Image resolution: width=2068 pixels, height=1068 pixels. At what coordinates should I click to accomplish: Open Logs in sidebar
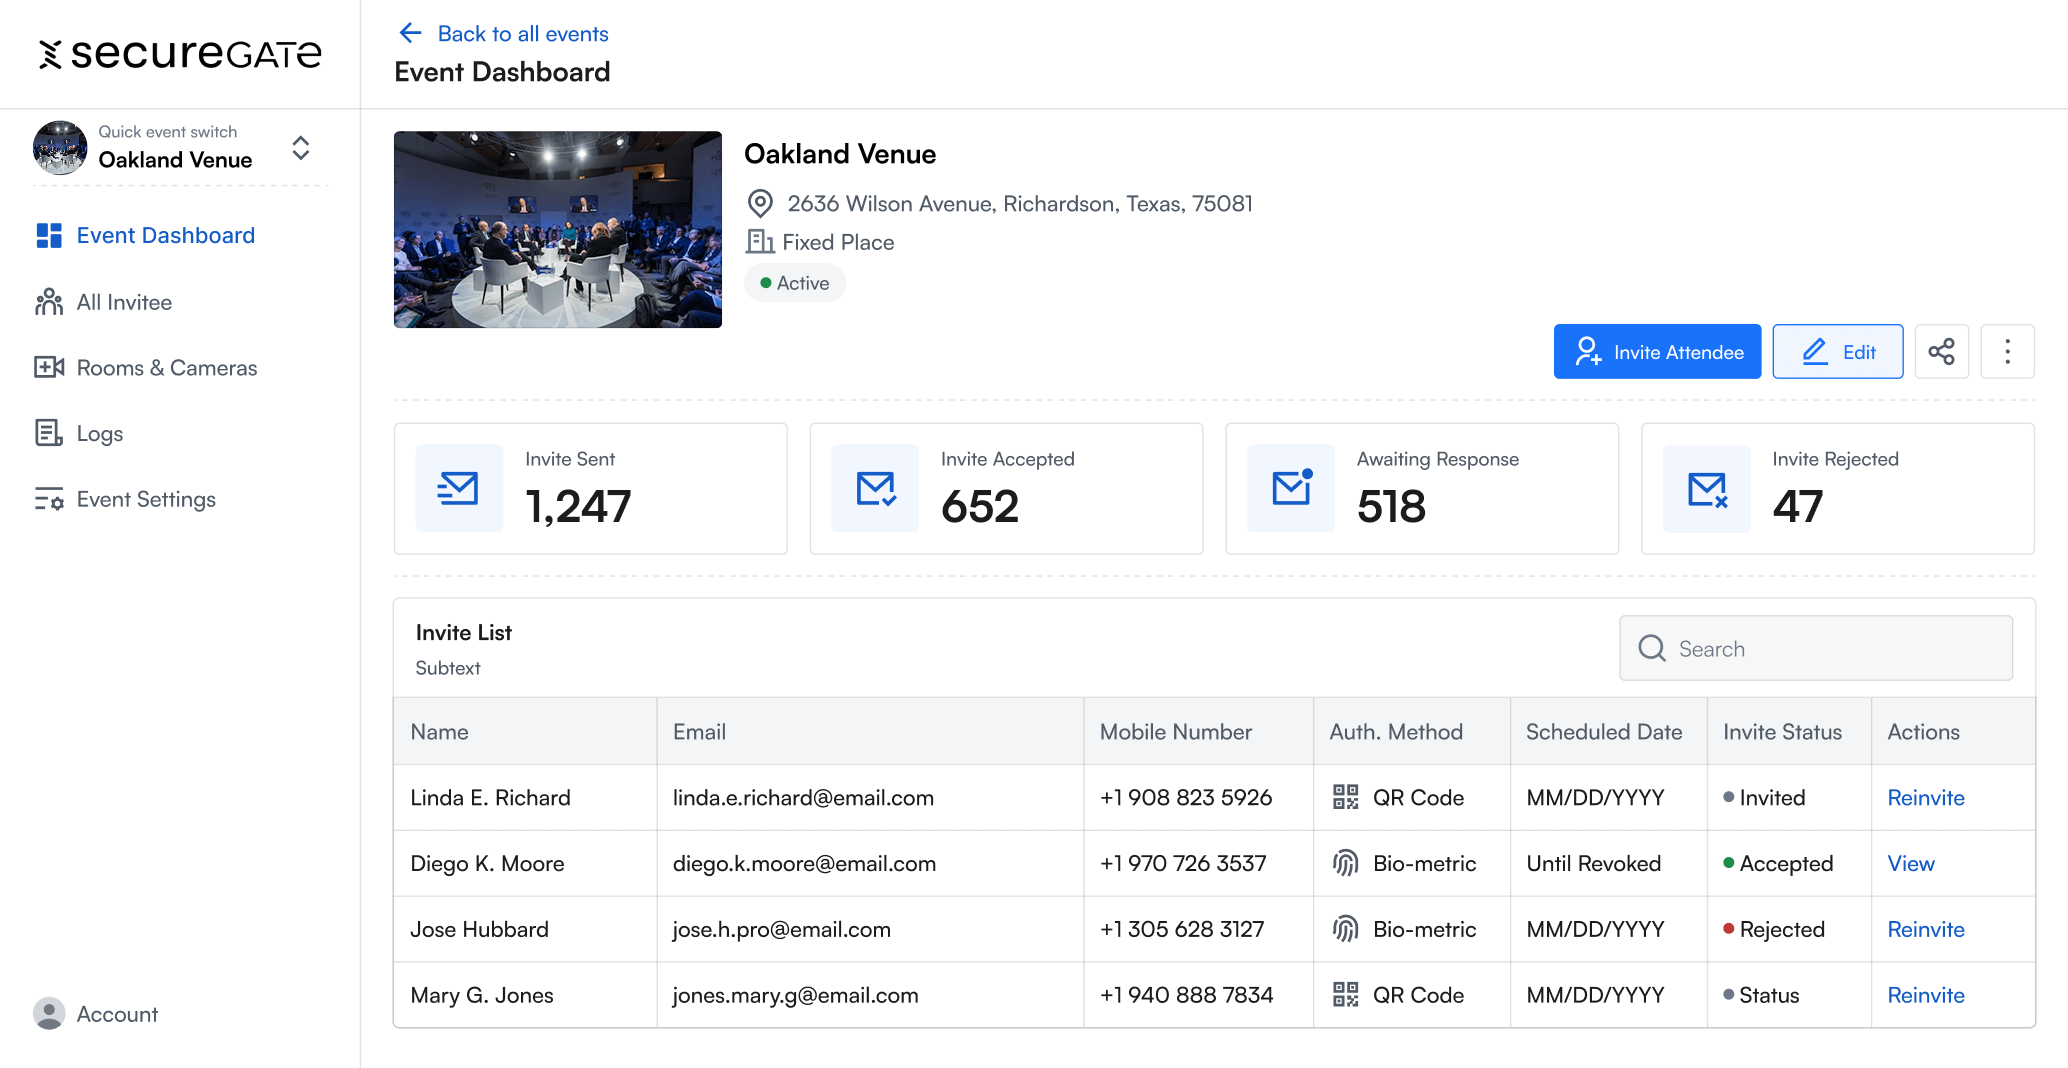point(100,433)
